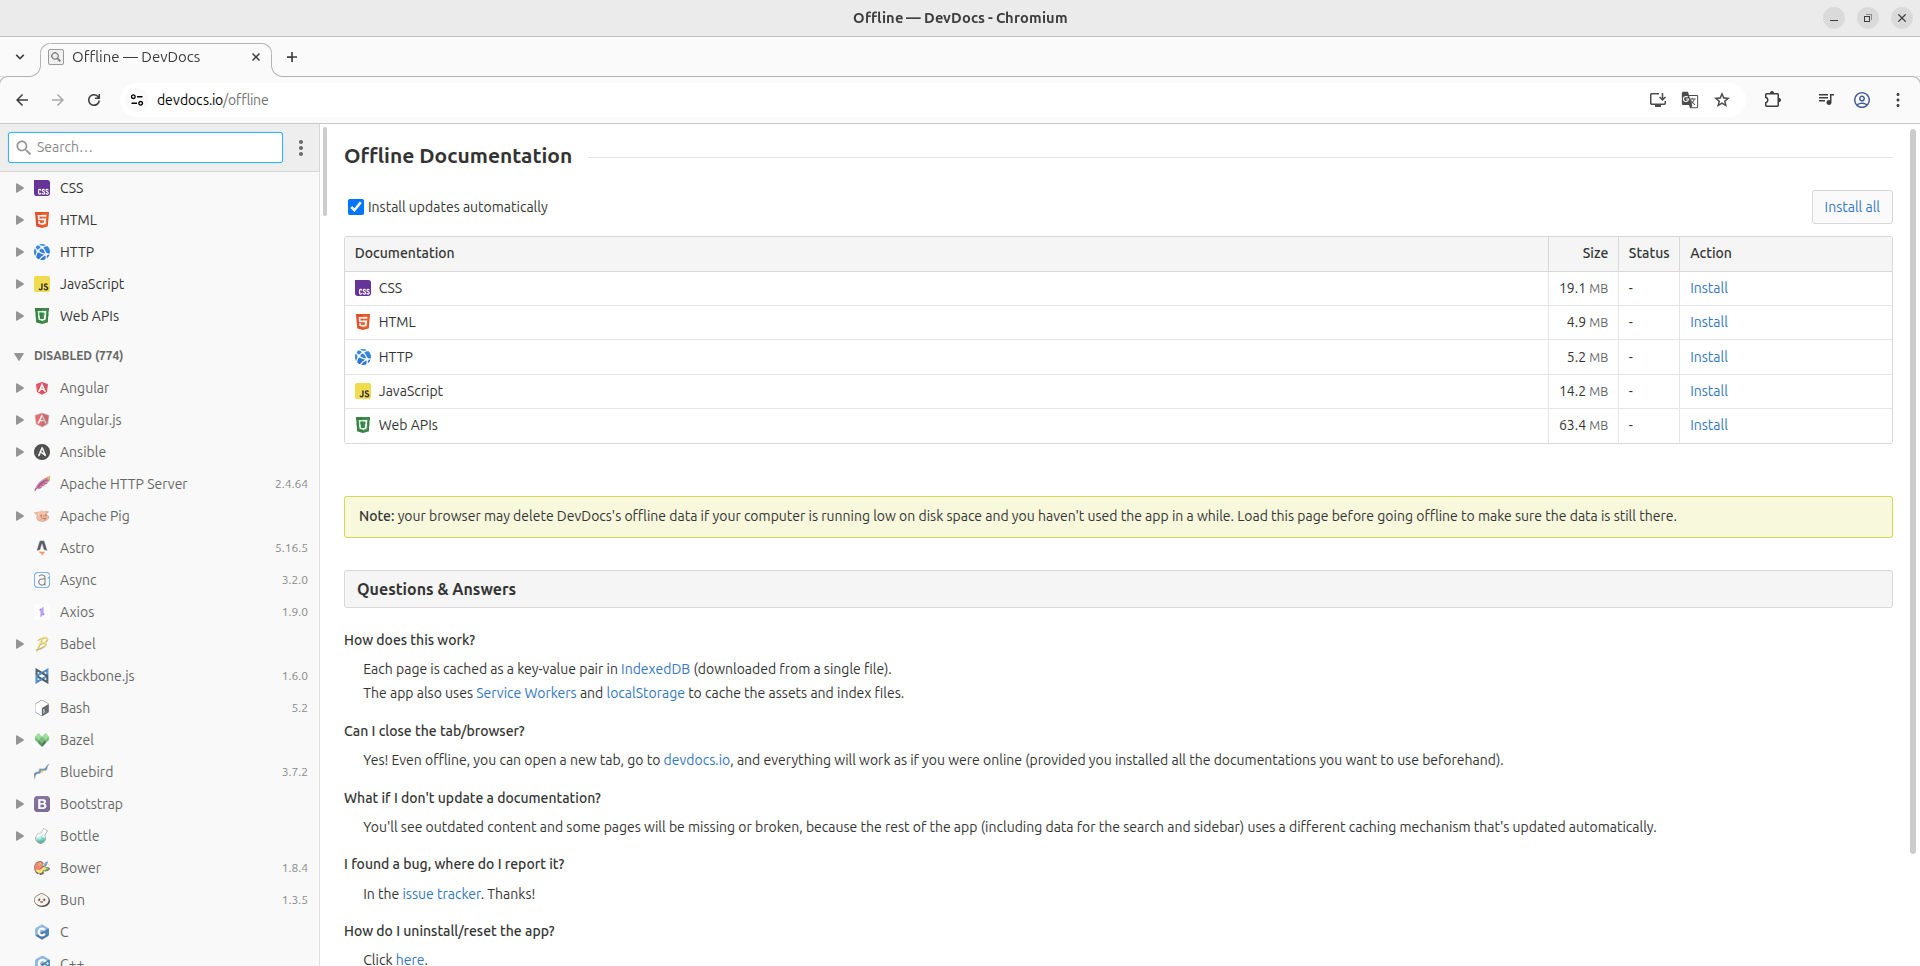Click the translate page icon
The width and height of the screenshot is (1920, 966).
pyautogui.click(x=1690, y=100)
